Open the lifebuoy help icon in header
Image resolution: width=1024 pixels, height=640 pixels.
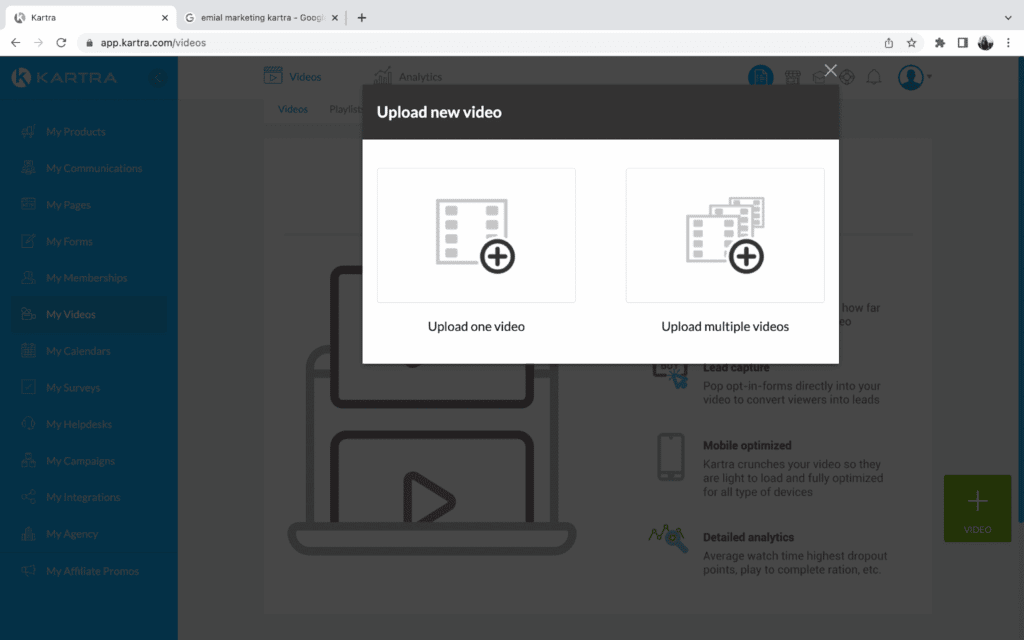coord(847,78)
